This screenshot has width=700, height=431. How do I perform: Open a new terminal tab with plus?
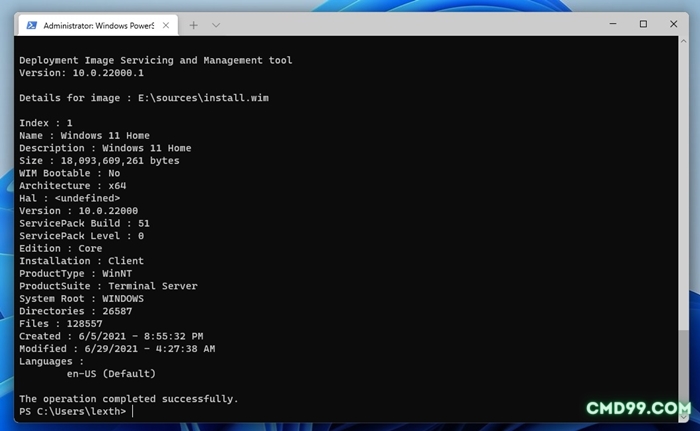[x=193, y=25]
